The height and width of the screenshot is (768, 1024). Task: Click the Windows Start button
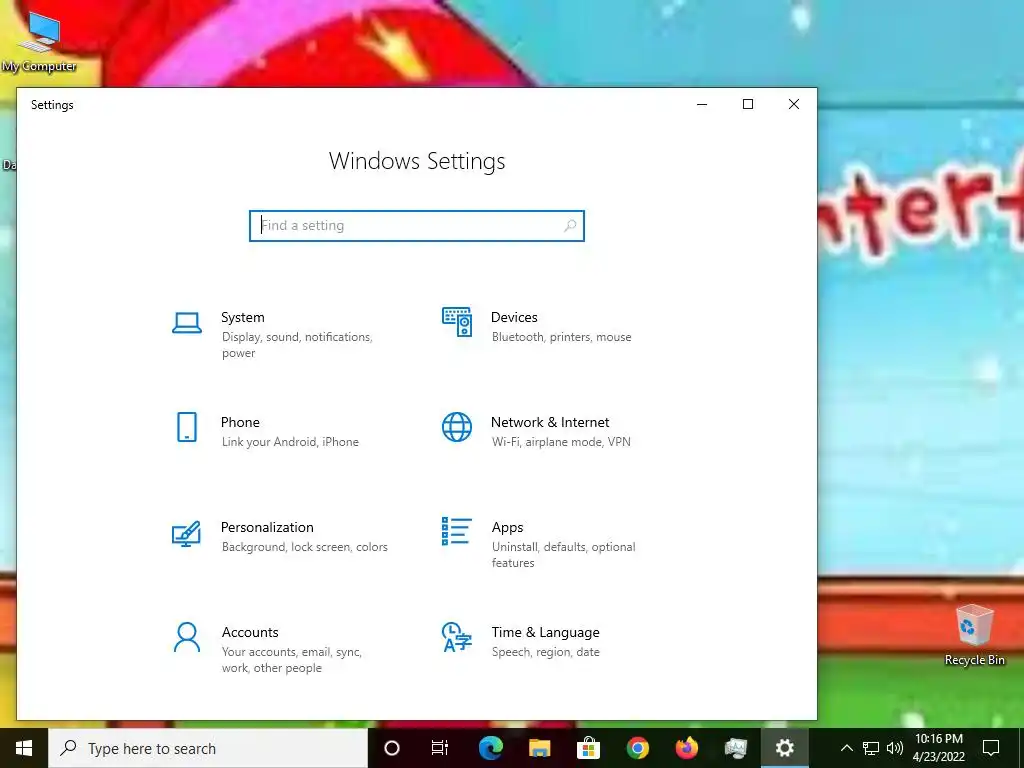24,748
